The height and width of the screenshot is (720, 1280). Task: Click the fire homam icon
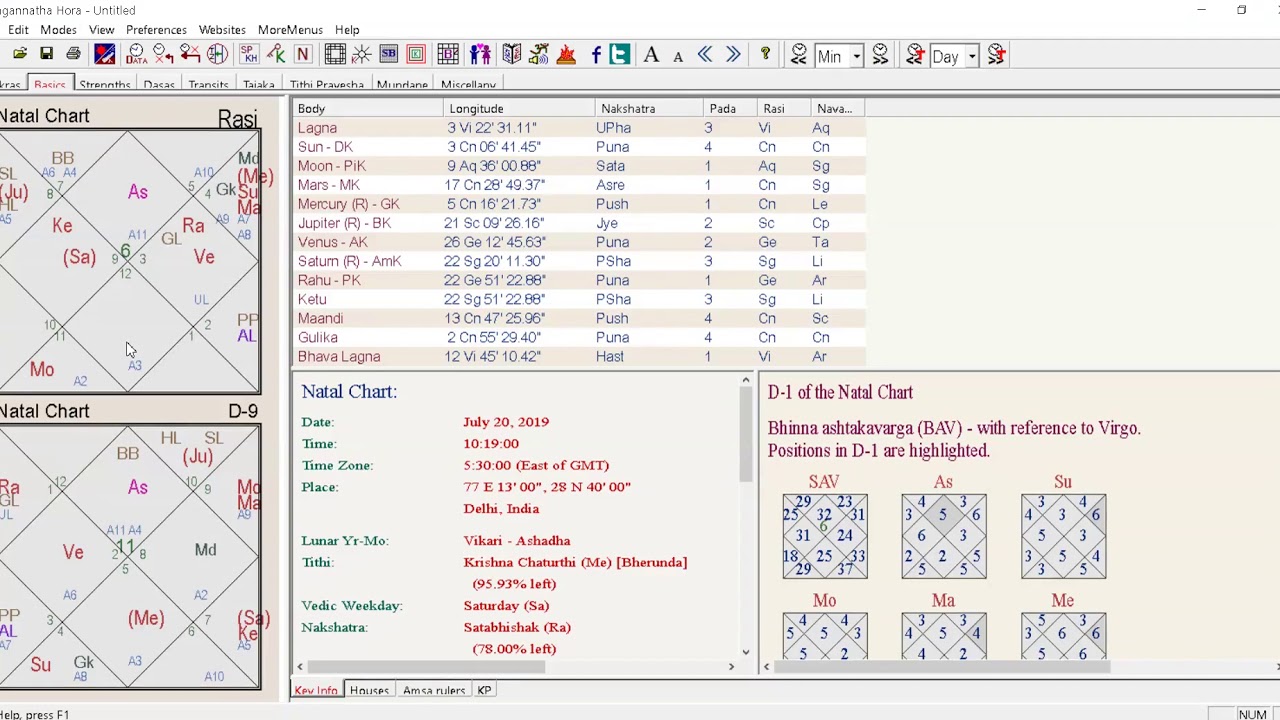(x=566, y=55)
